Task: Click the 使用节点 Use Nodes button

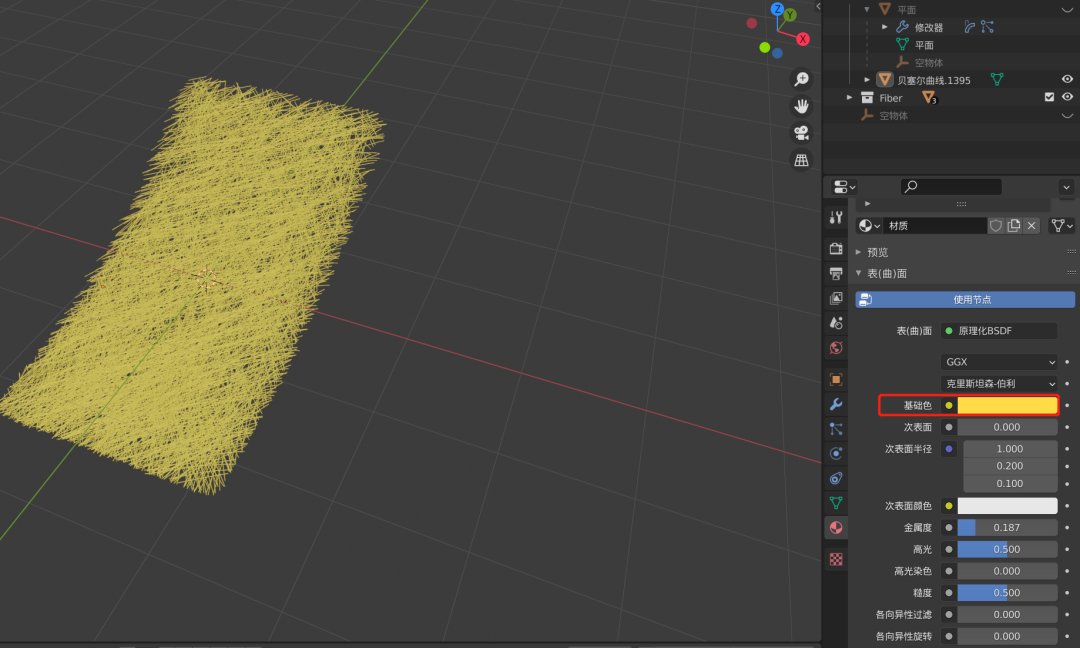Action: click(965, 300)
